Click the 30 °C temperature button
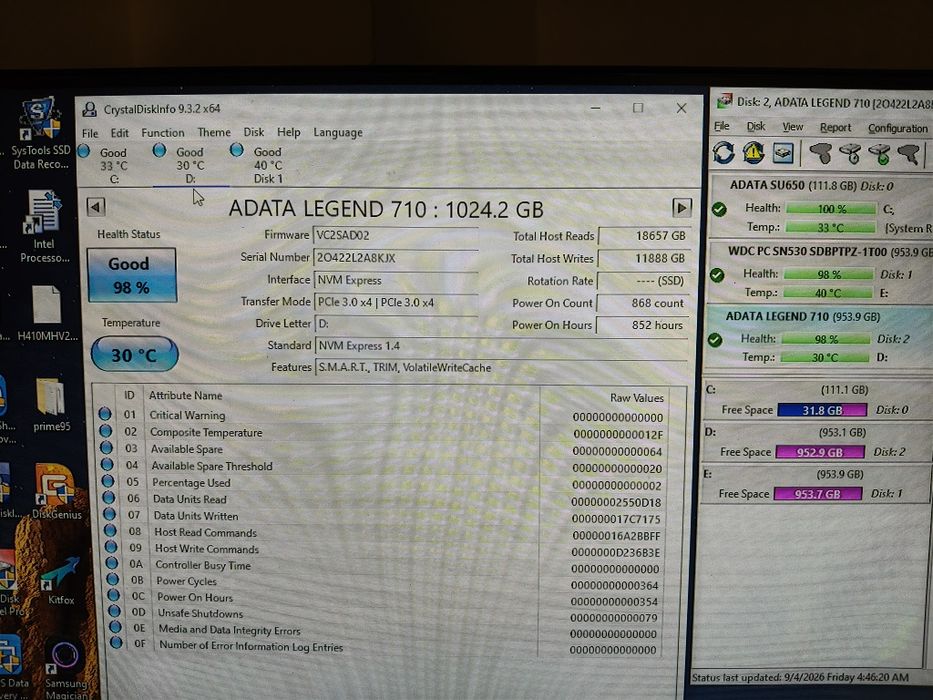 click(x=134, y=354)
